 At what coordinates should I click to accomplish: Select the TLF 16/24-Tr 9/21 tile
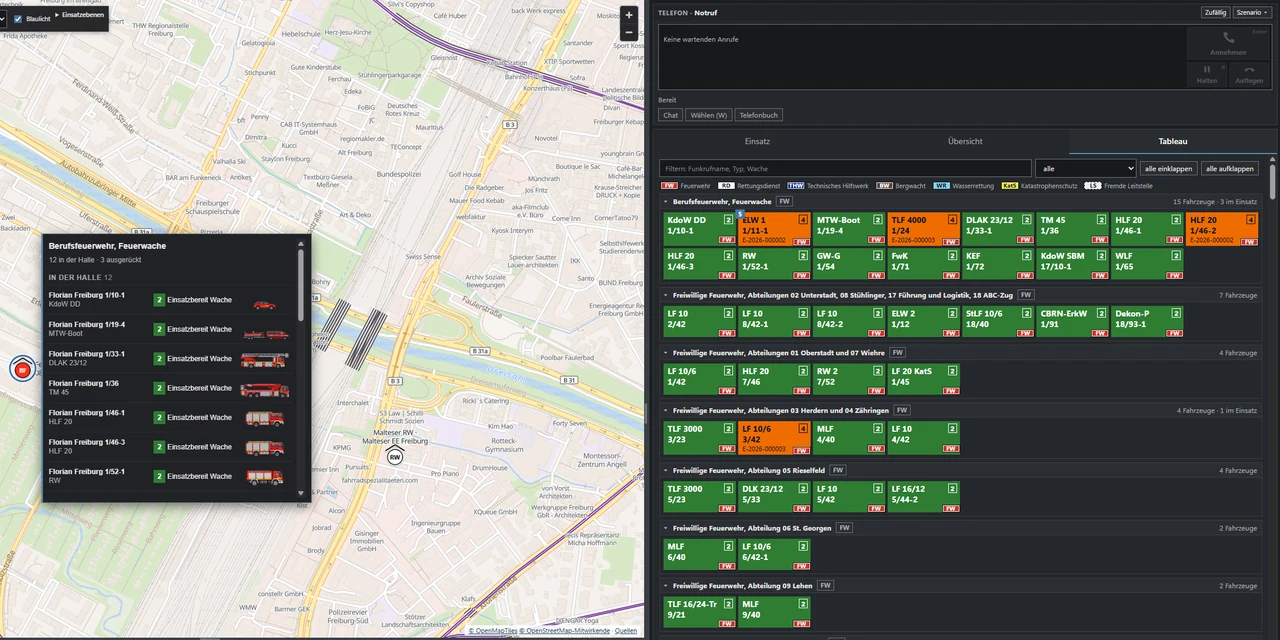pyautogui.click(x=700, y=613)
